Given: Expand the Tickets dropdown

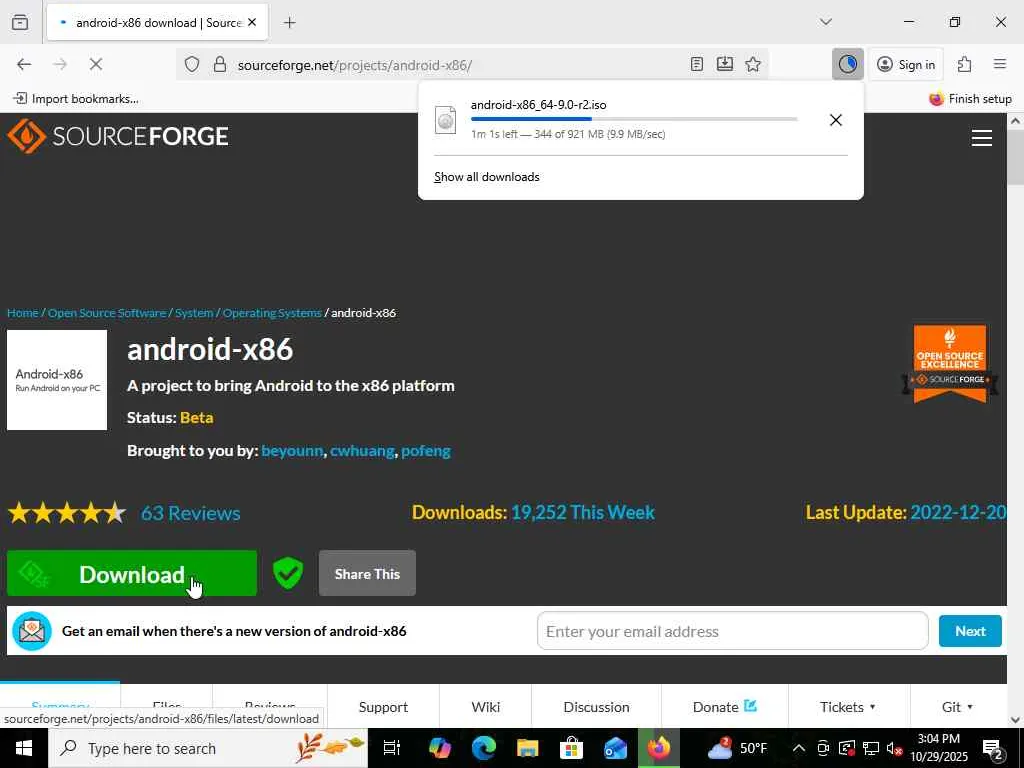Looking at the screenshot, I should point(848,707).
